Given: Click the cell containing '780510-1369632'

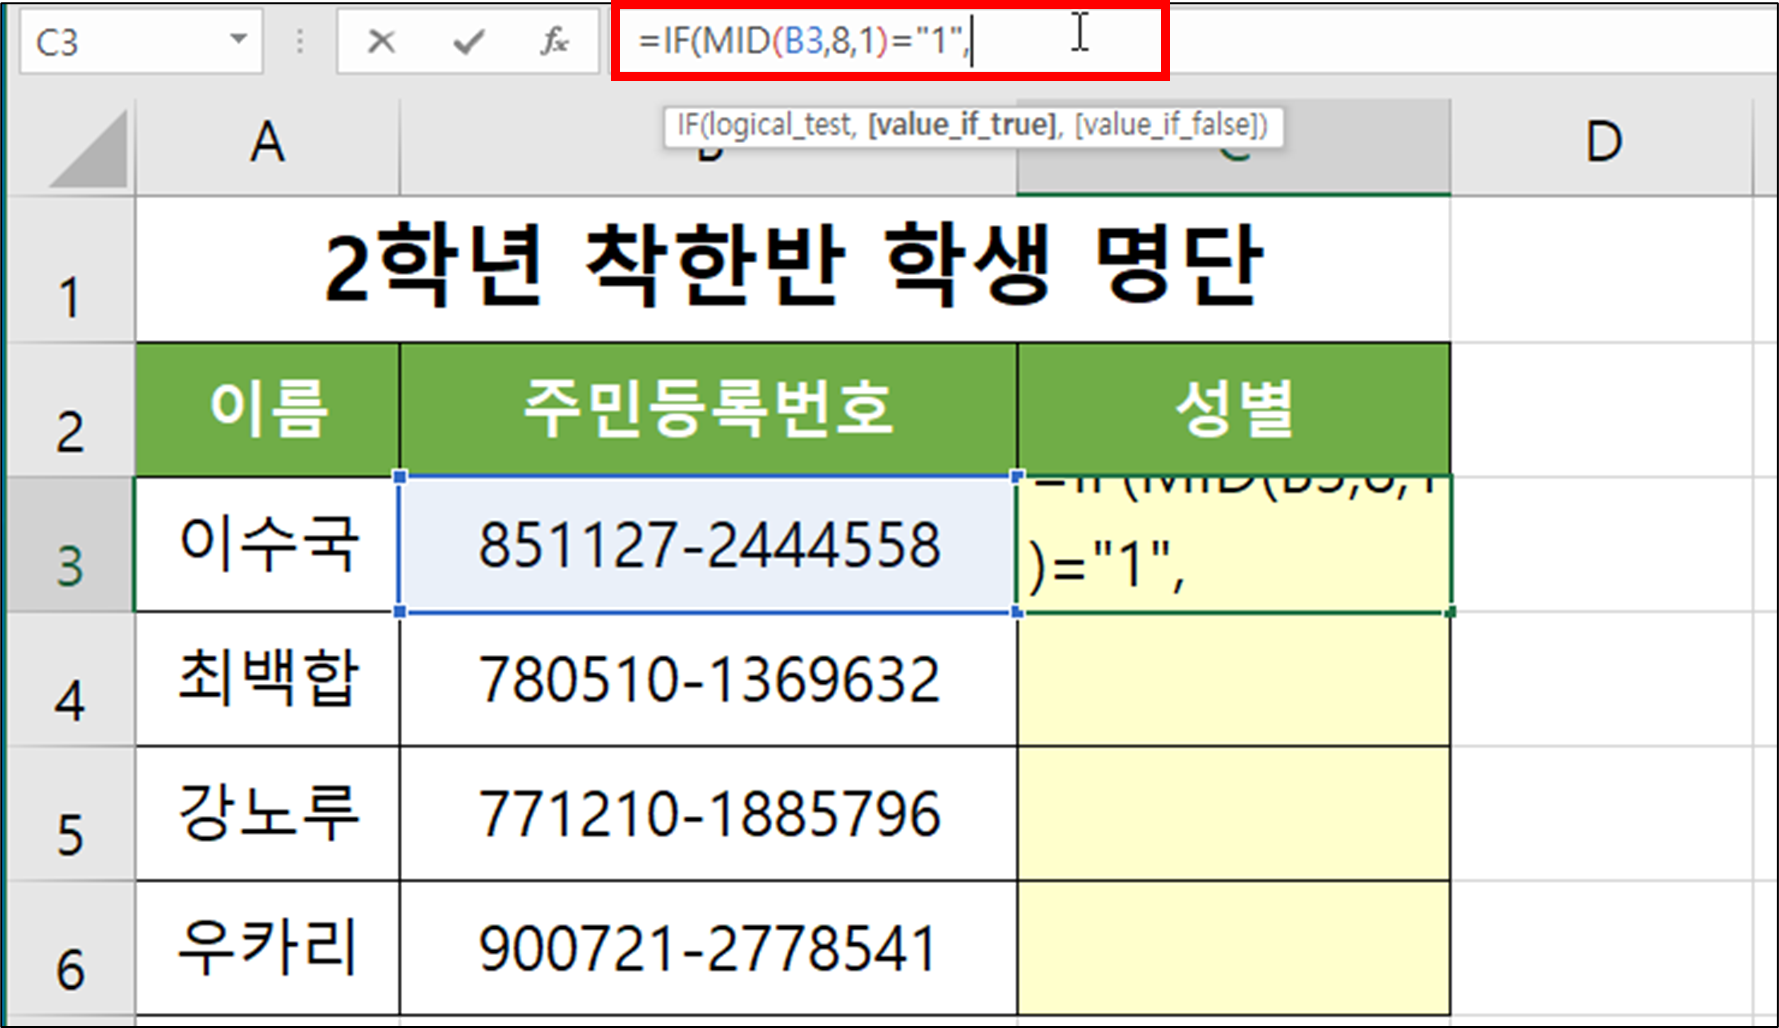Looking at the screenshot, I should [708, 679].
